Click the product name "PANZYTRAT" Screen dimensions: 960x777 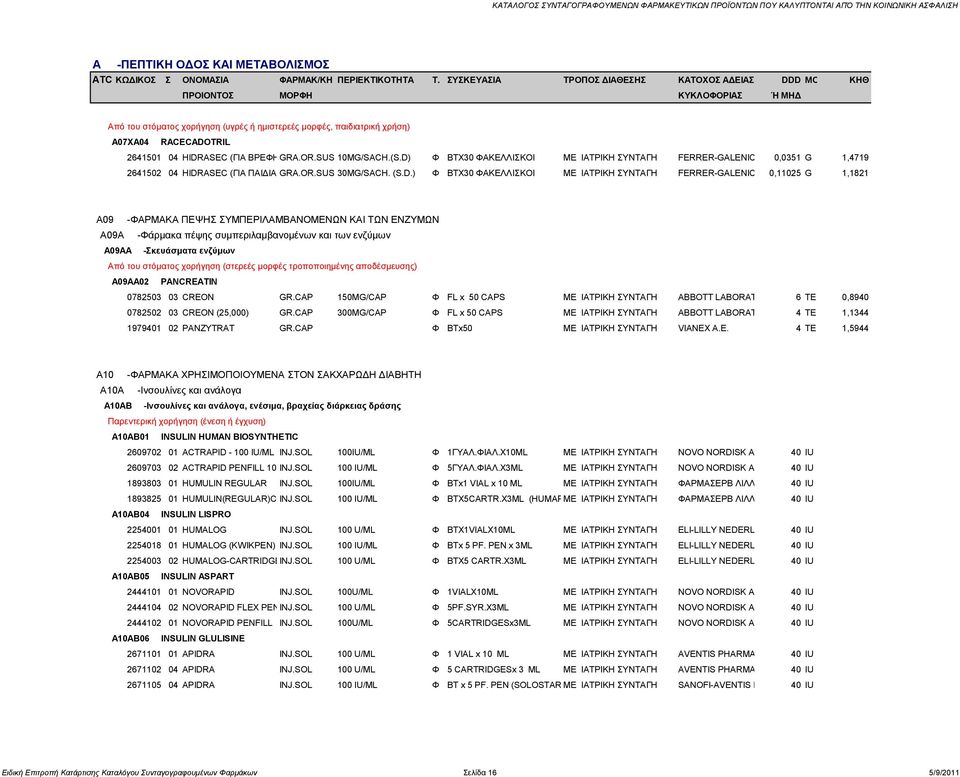(x=208, y=328)
